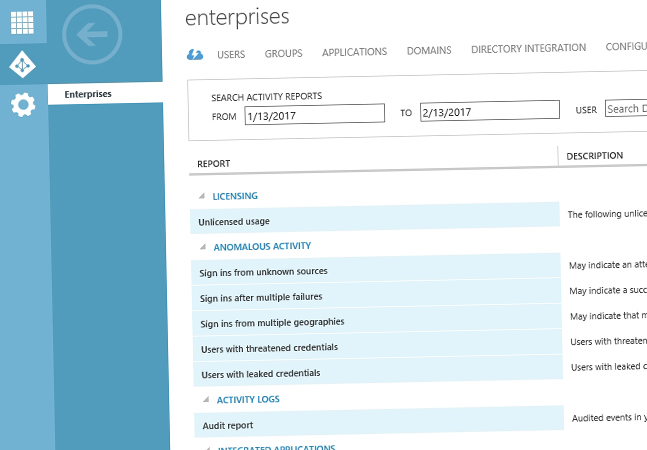Select Enterprises in the sidebar
This screenshot has width=647, height=450.
click(88, 94)
